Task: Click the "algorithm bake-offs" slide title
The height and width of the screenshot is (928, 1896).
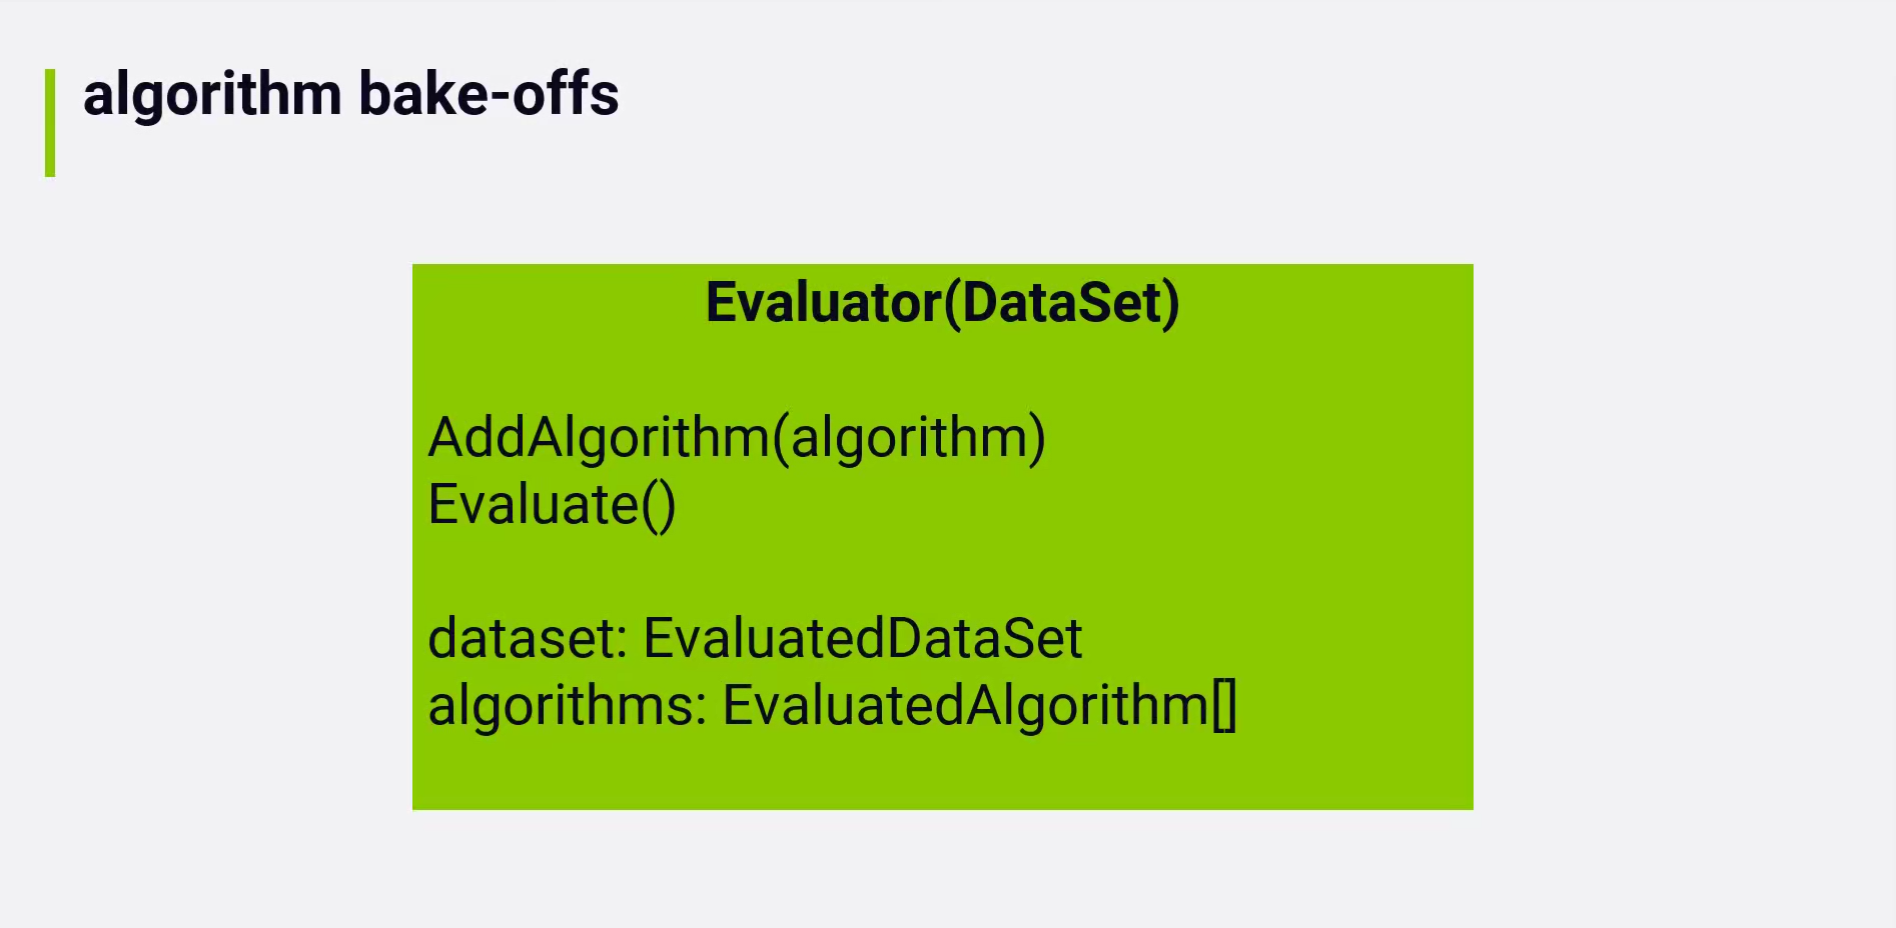Action: pos(350,95)
